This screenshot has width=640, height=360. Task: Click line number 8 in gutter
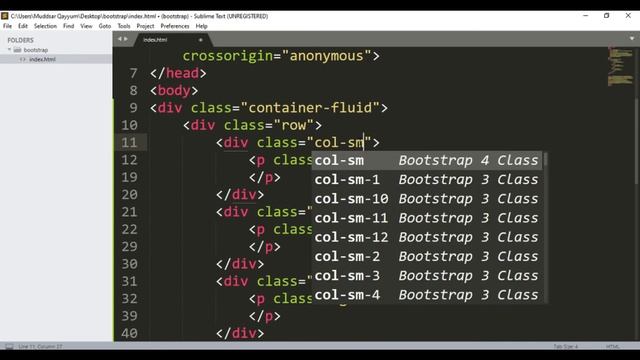[133, 91]
